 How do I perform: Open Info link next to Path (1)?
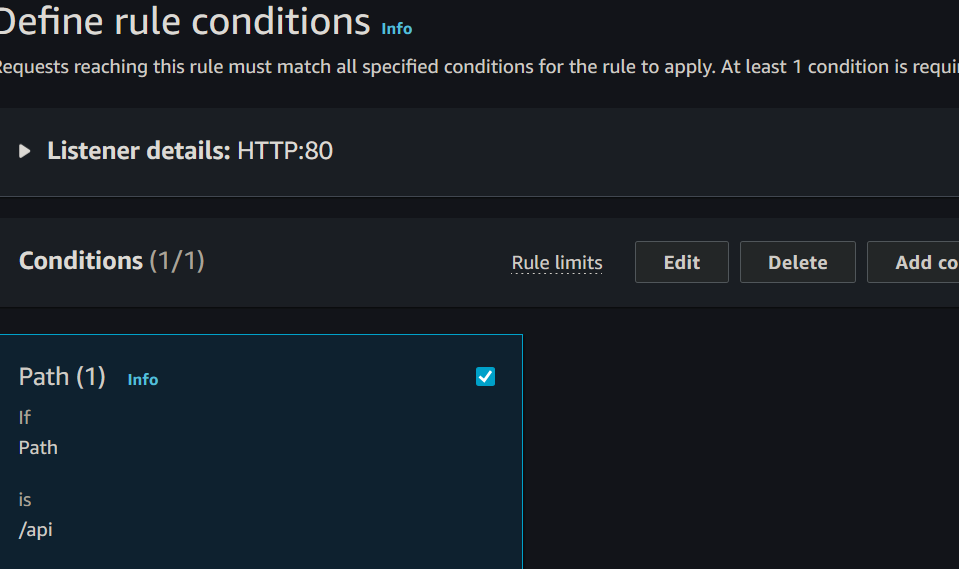pos(143,379)
